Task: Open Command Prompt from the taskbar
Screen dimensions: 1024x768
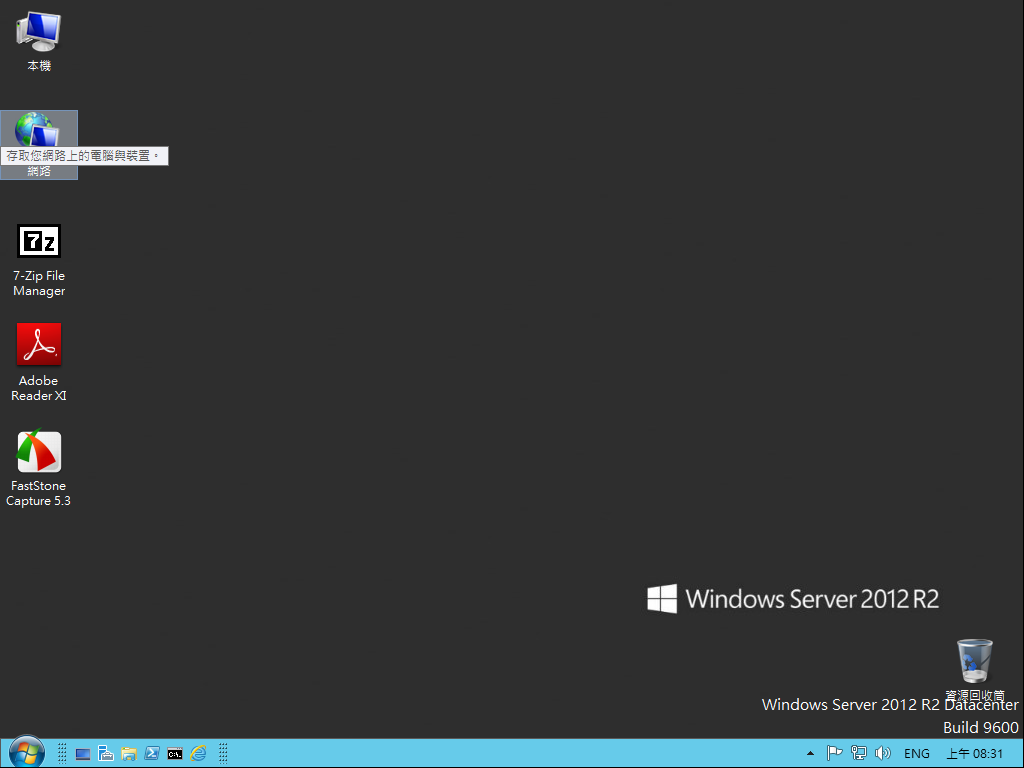Action: pos(175,754)
